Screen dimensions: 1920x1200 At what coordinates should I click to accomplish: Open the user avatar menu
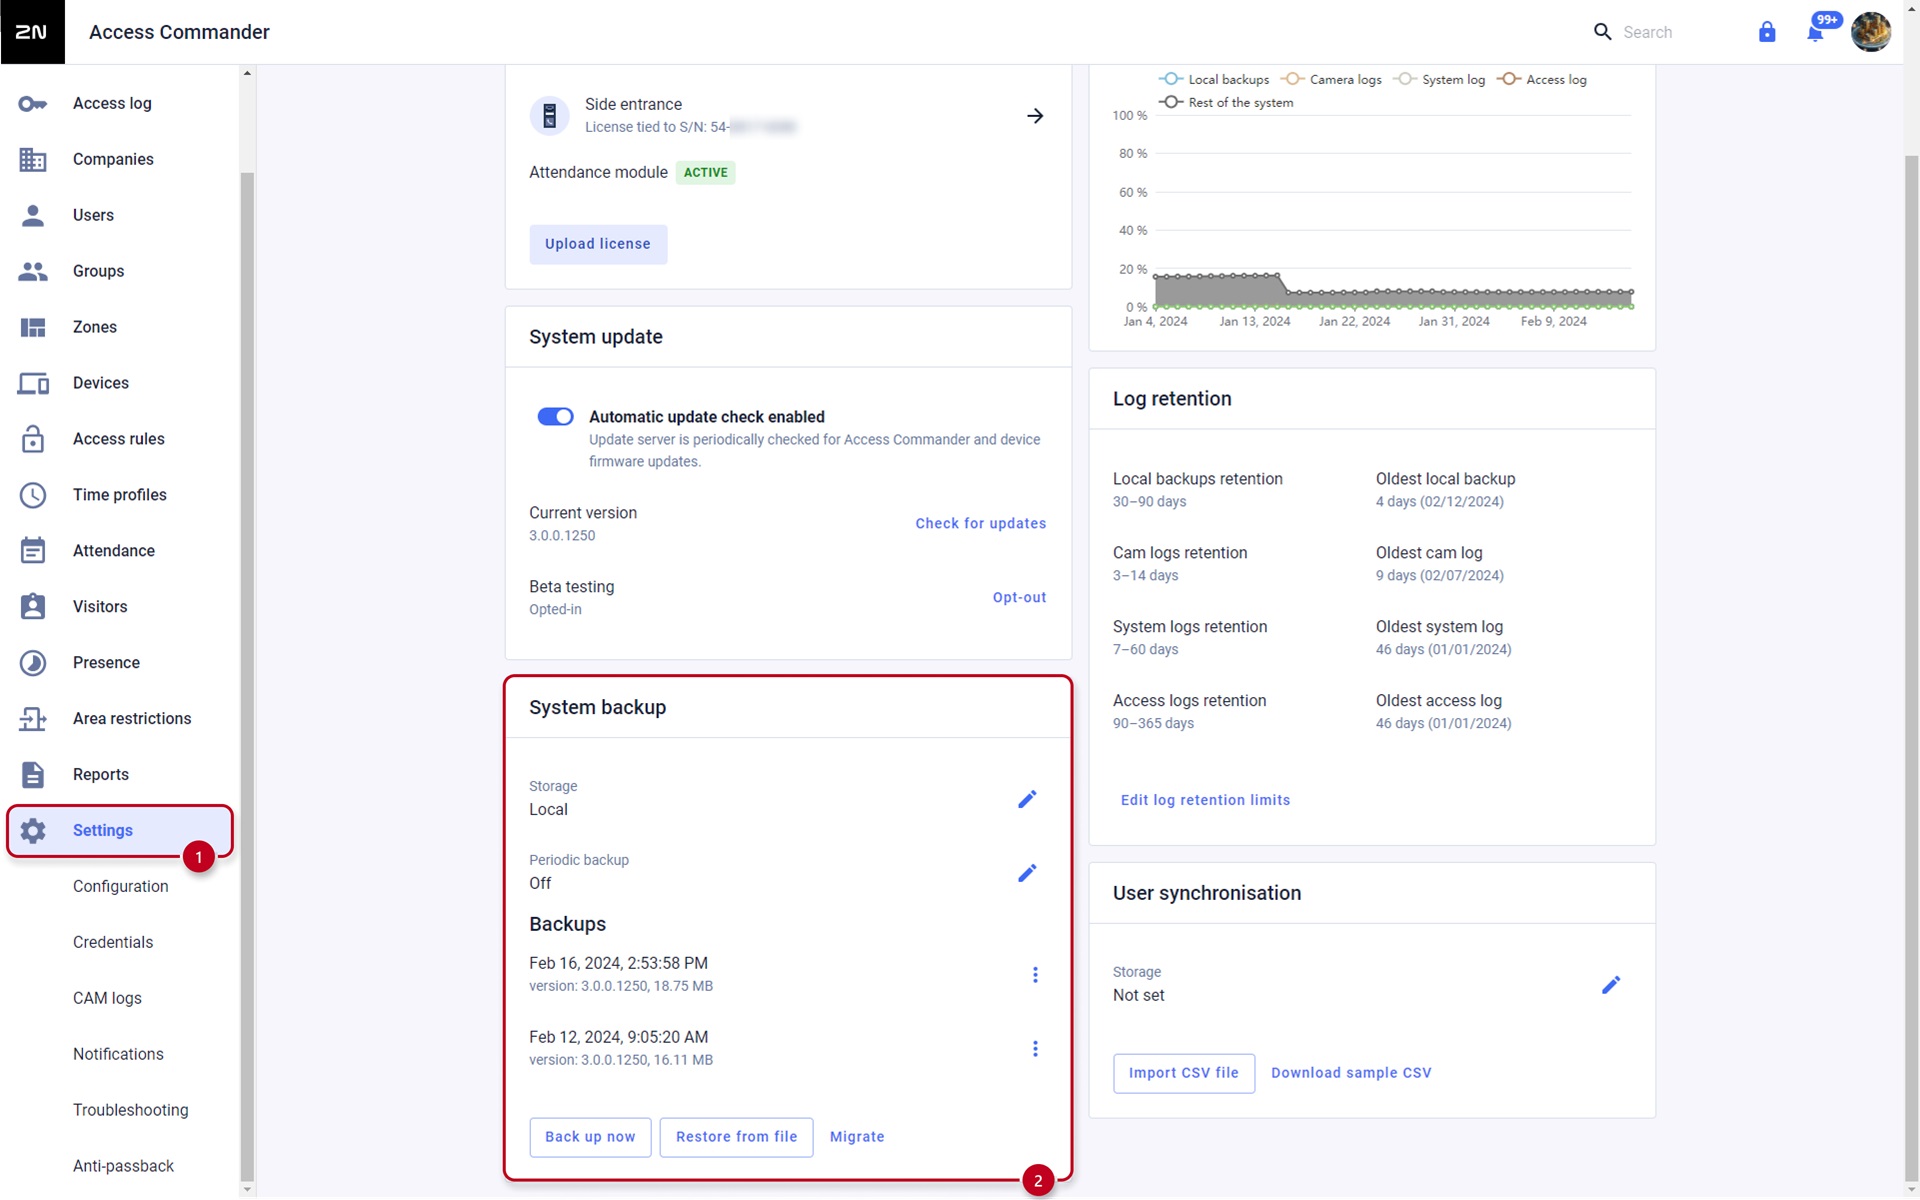tap(1870, 32)
